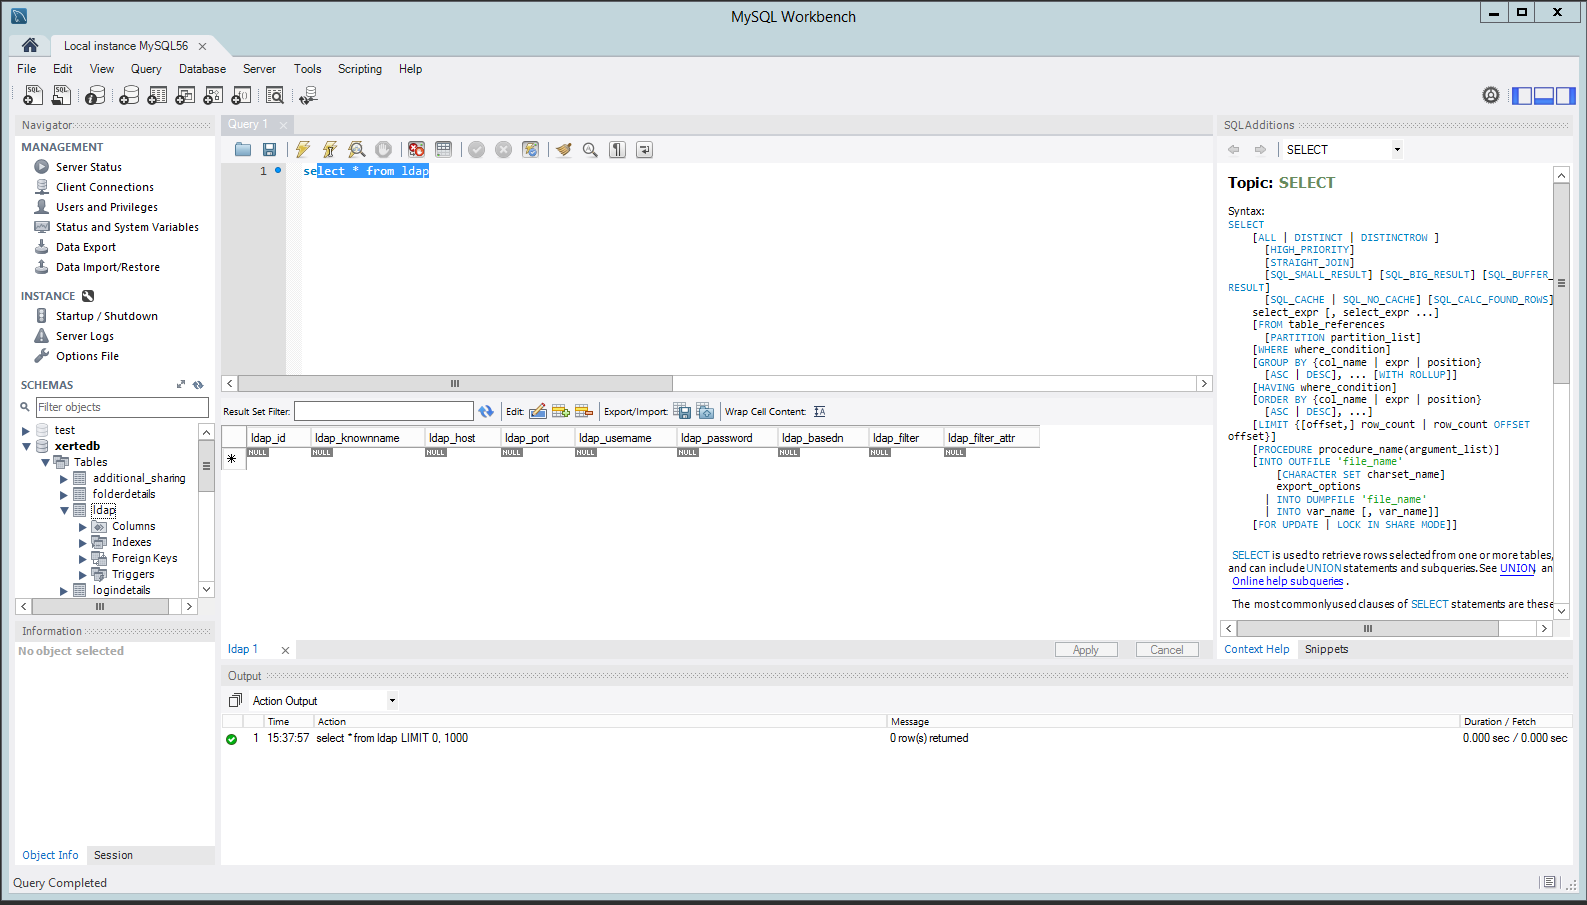Beautify the query with broom icon
The height and width of the screenshot is (905, 1587).
click(x=564, y=149)
